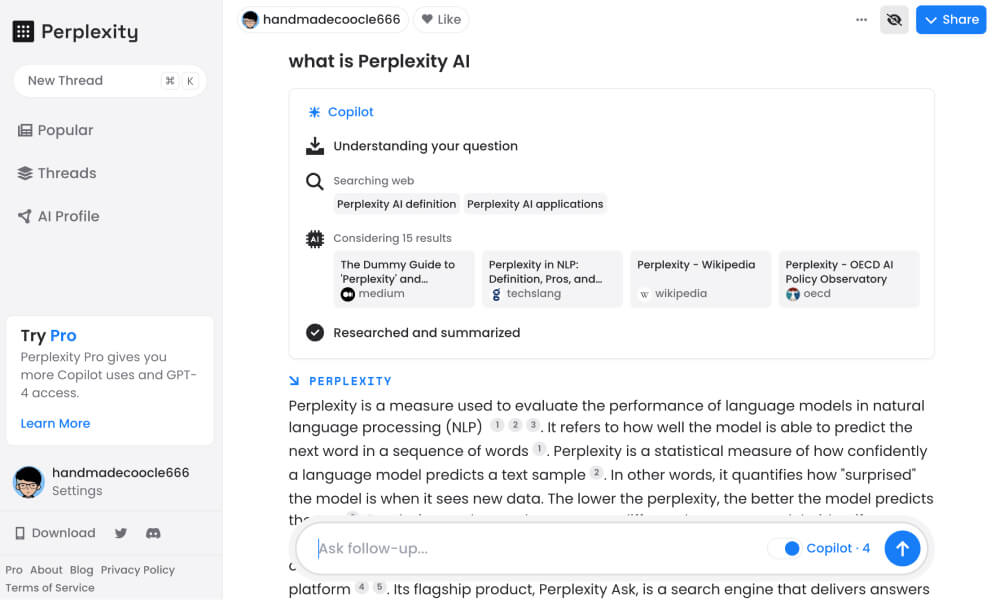Open the Perplexity Wikipedia source card

point(700,279)
